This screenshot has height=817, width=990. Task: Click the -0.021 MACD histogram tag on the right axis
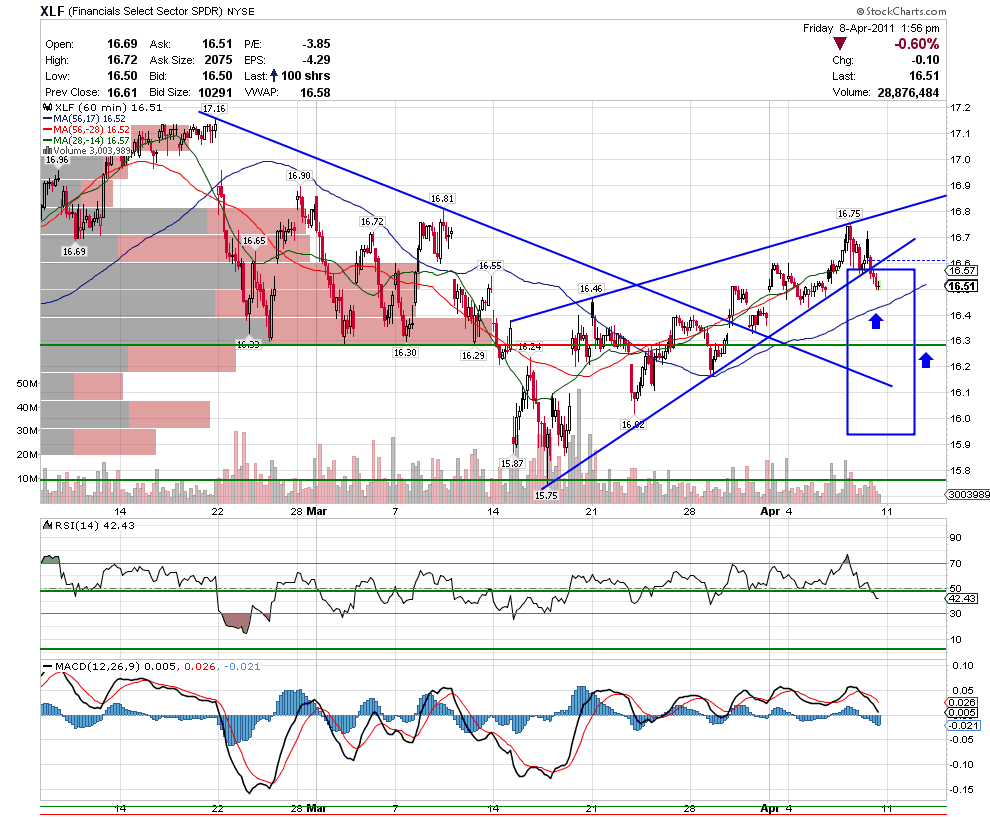963,725
